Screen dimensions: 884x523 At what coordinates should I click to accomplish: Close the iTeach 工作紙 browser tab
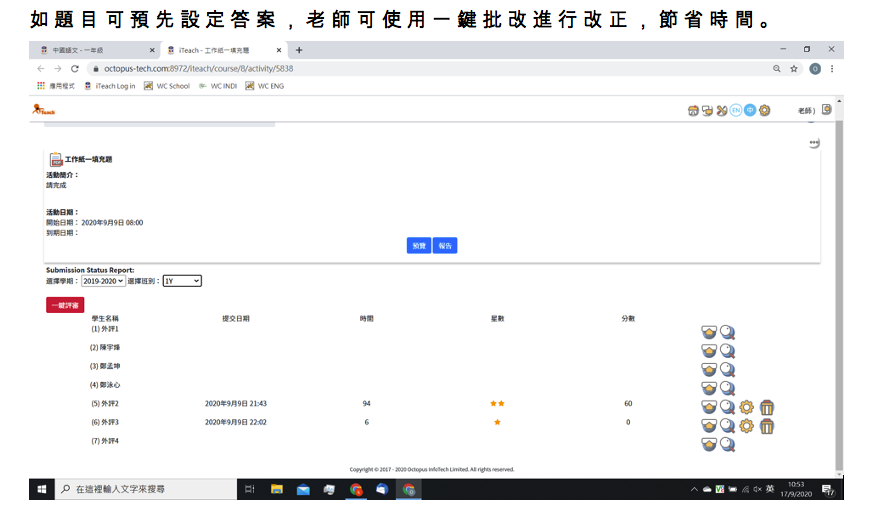279,50
